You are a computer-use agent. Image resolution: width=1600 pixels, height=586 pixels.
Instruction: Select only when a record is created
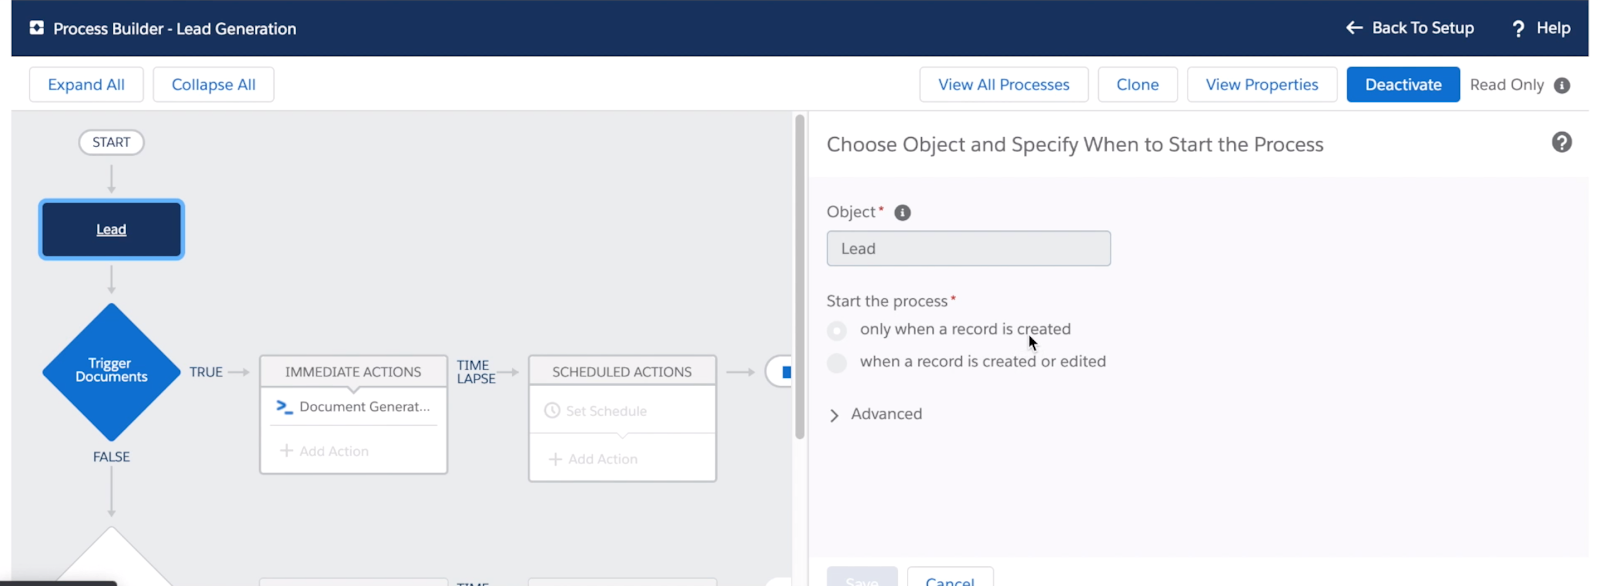(x=837, y=330)
